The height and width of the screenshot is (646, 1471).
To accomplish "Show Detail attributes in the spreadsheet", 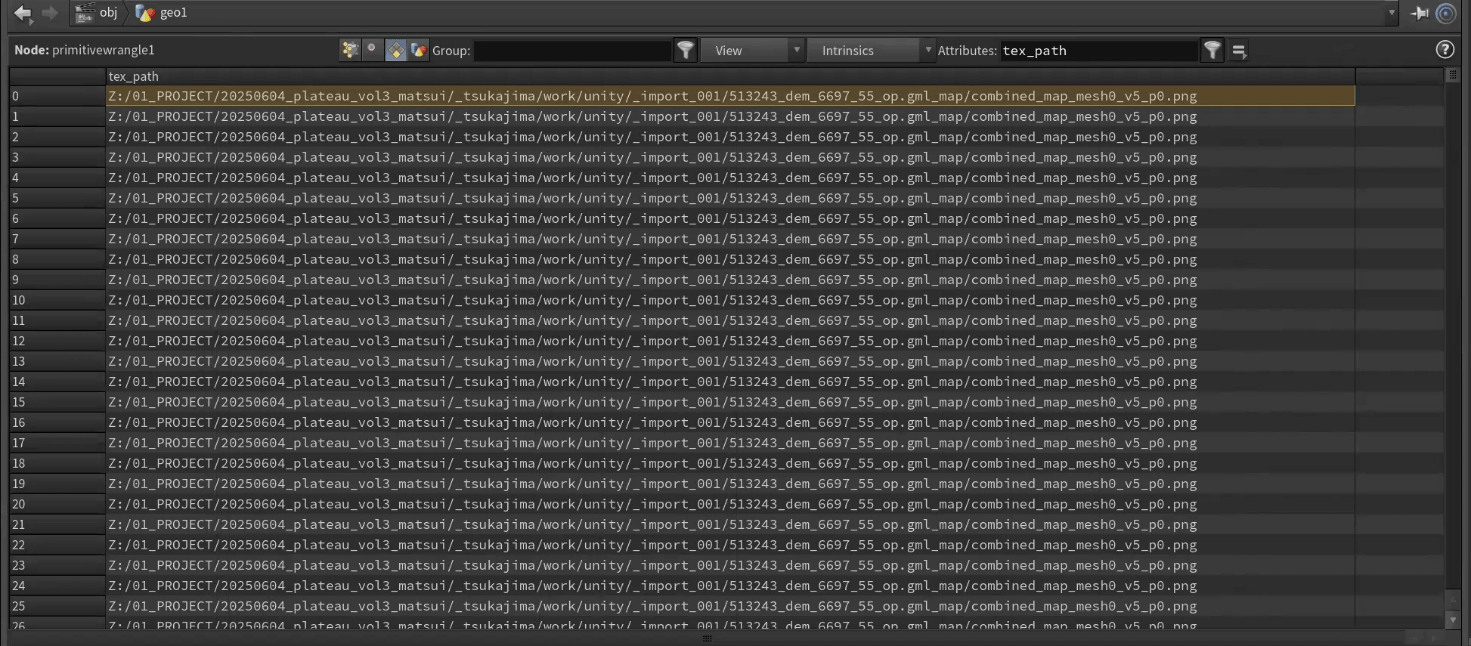I will 419,50.
